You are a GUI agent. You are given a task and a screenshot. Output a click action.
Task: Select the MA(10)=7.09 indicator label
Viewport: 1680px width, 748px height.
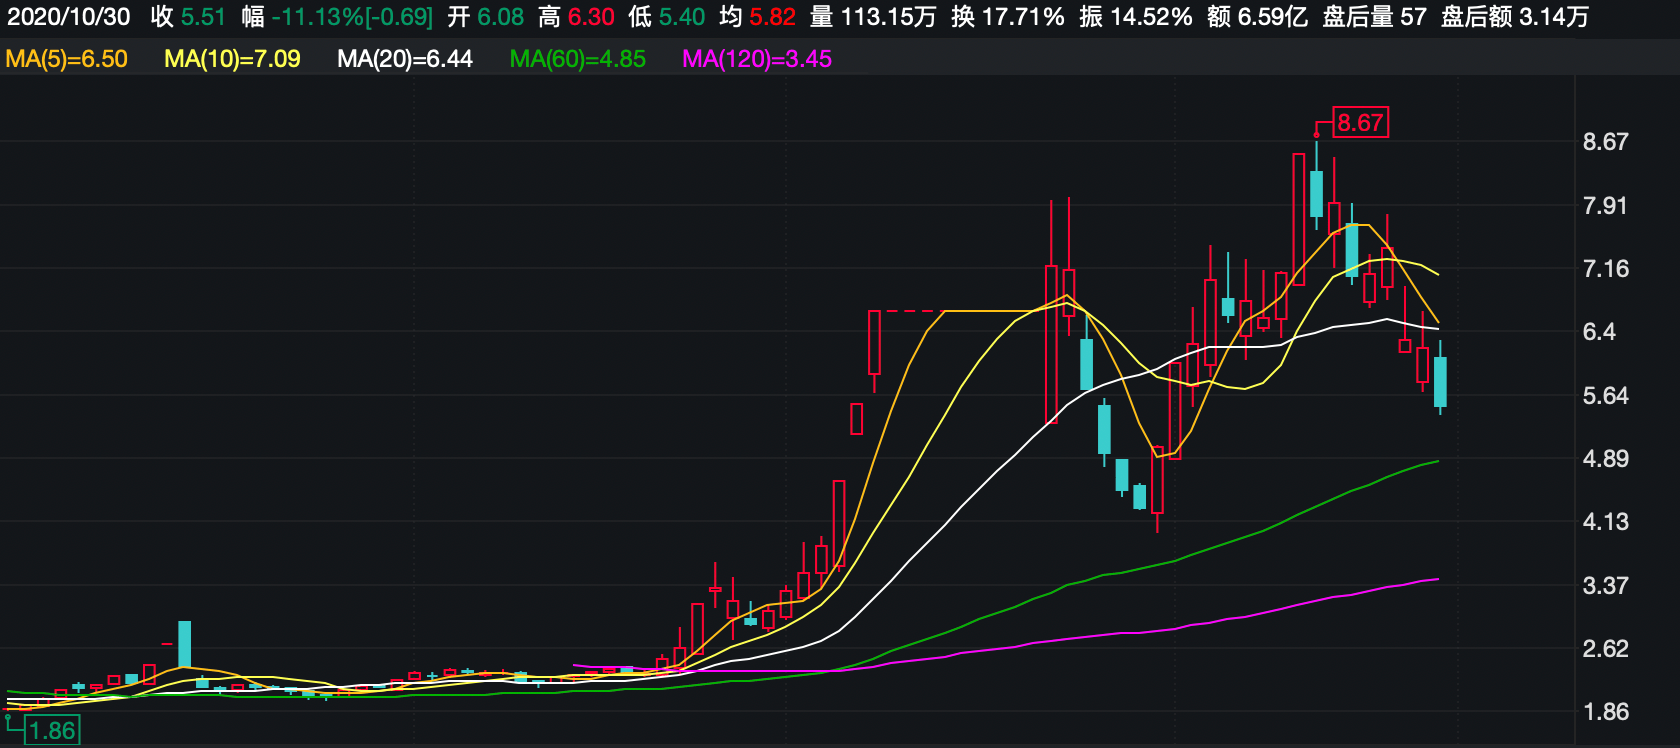point(232,59)
